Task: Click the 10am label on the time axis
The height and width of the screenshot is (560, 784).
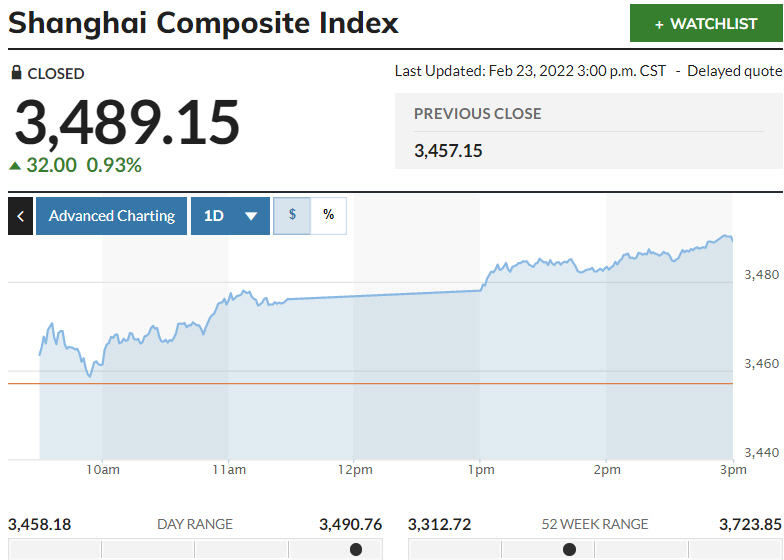Action: coord(103,470)
